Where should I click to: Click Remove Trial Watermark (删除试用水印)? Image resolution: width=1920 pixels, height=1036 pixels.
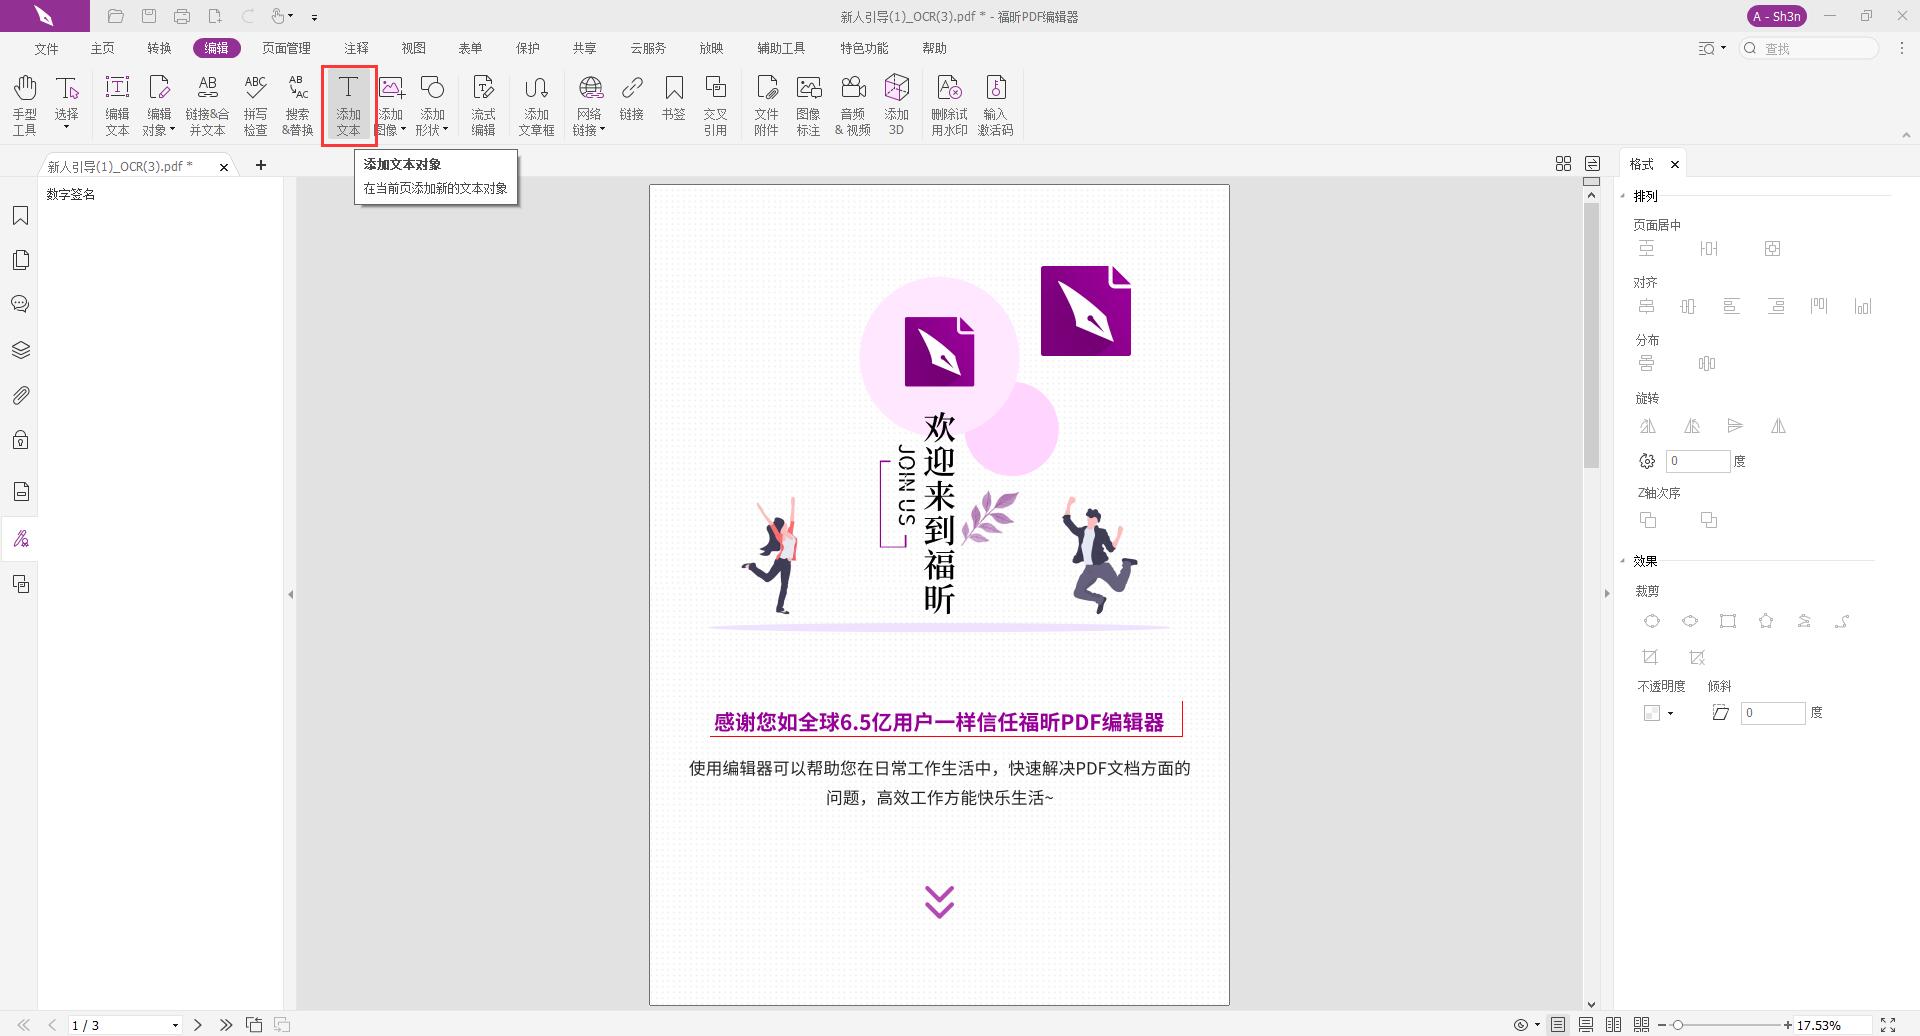pyautogui.click(x=948, y=104)
